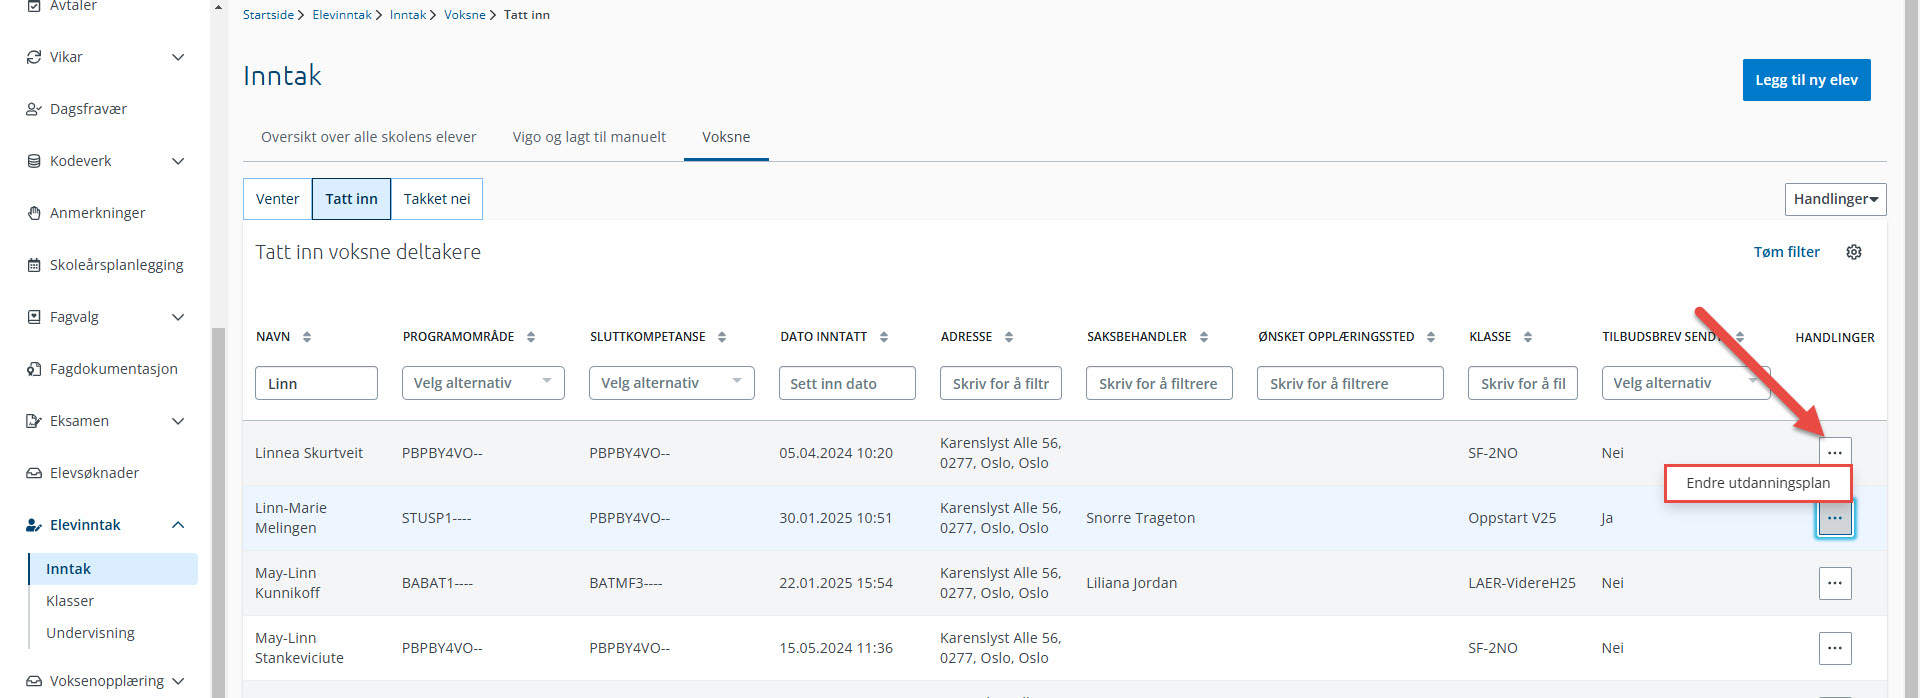
Task: Open Undervisning in the sidebar
Action: (90, 633)
